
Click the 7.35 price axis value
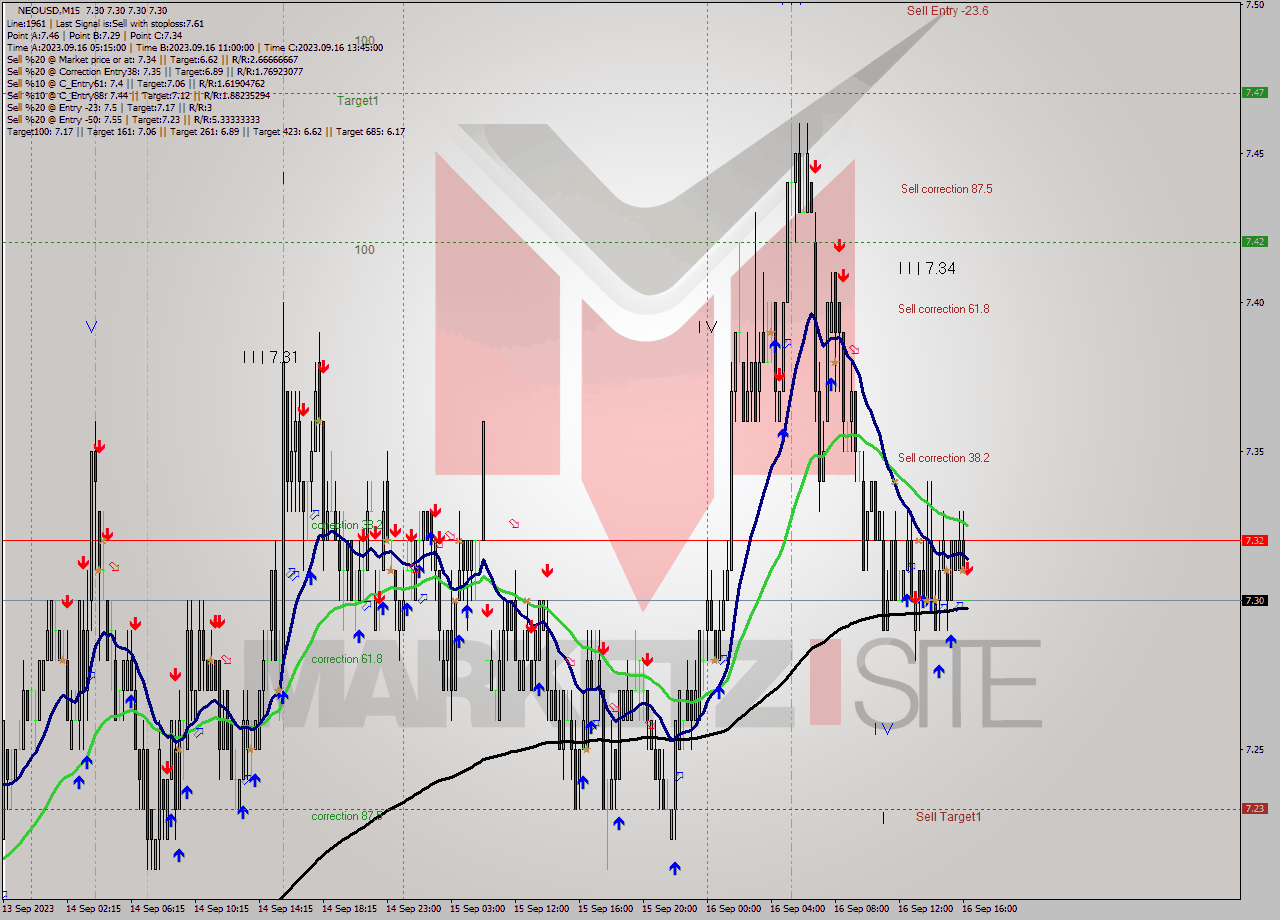(x=1255, y=451)
